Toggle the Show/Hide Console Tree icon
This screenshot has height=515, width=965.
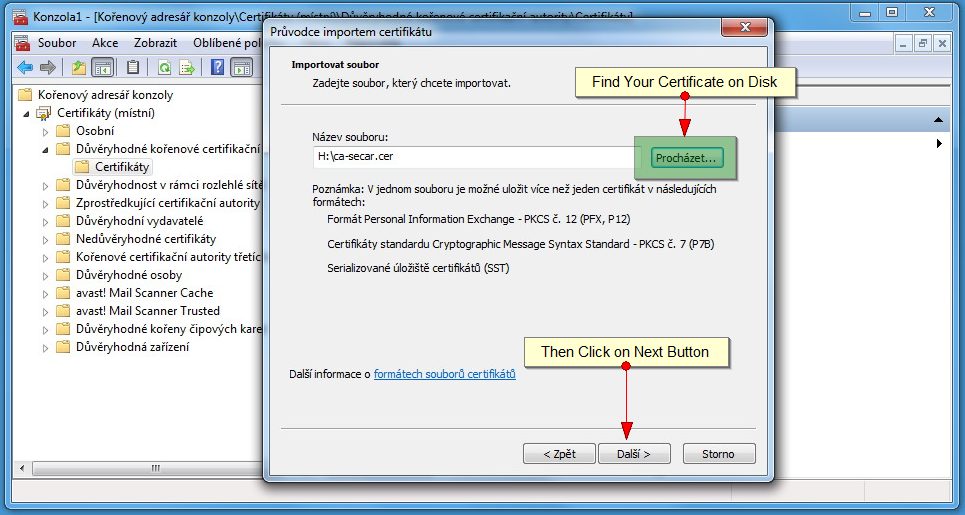(x=102, y=68)
